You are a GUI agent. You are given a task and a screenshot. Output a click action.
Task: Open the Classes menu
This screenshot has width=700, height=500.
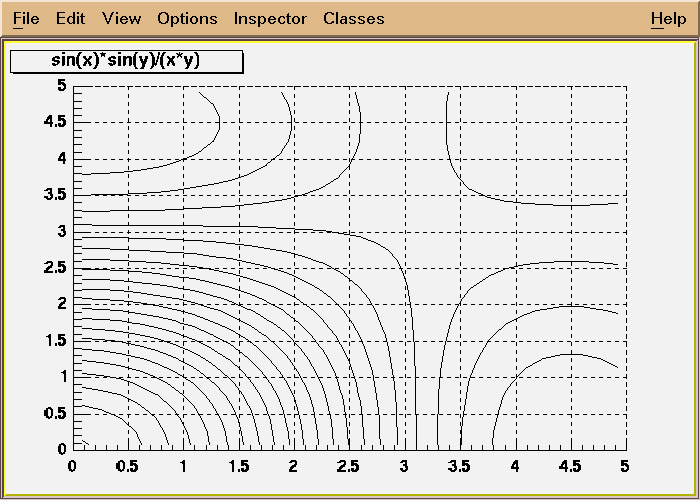(353, 19)
